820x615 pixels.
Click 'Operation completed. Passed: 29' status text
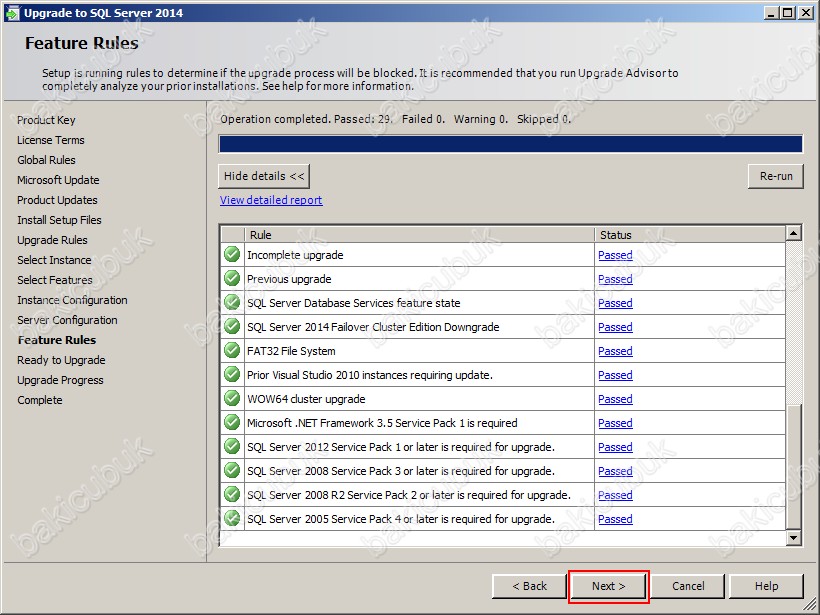coord(306,119)
